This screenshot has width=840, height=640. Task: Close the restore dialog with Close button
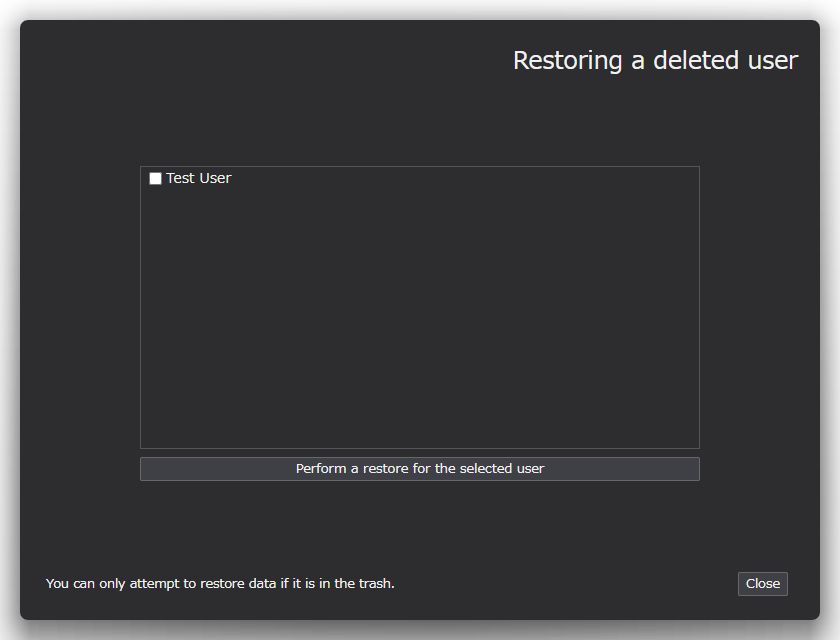762,584
